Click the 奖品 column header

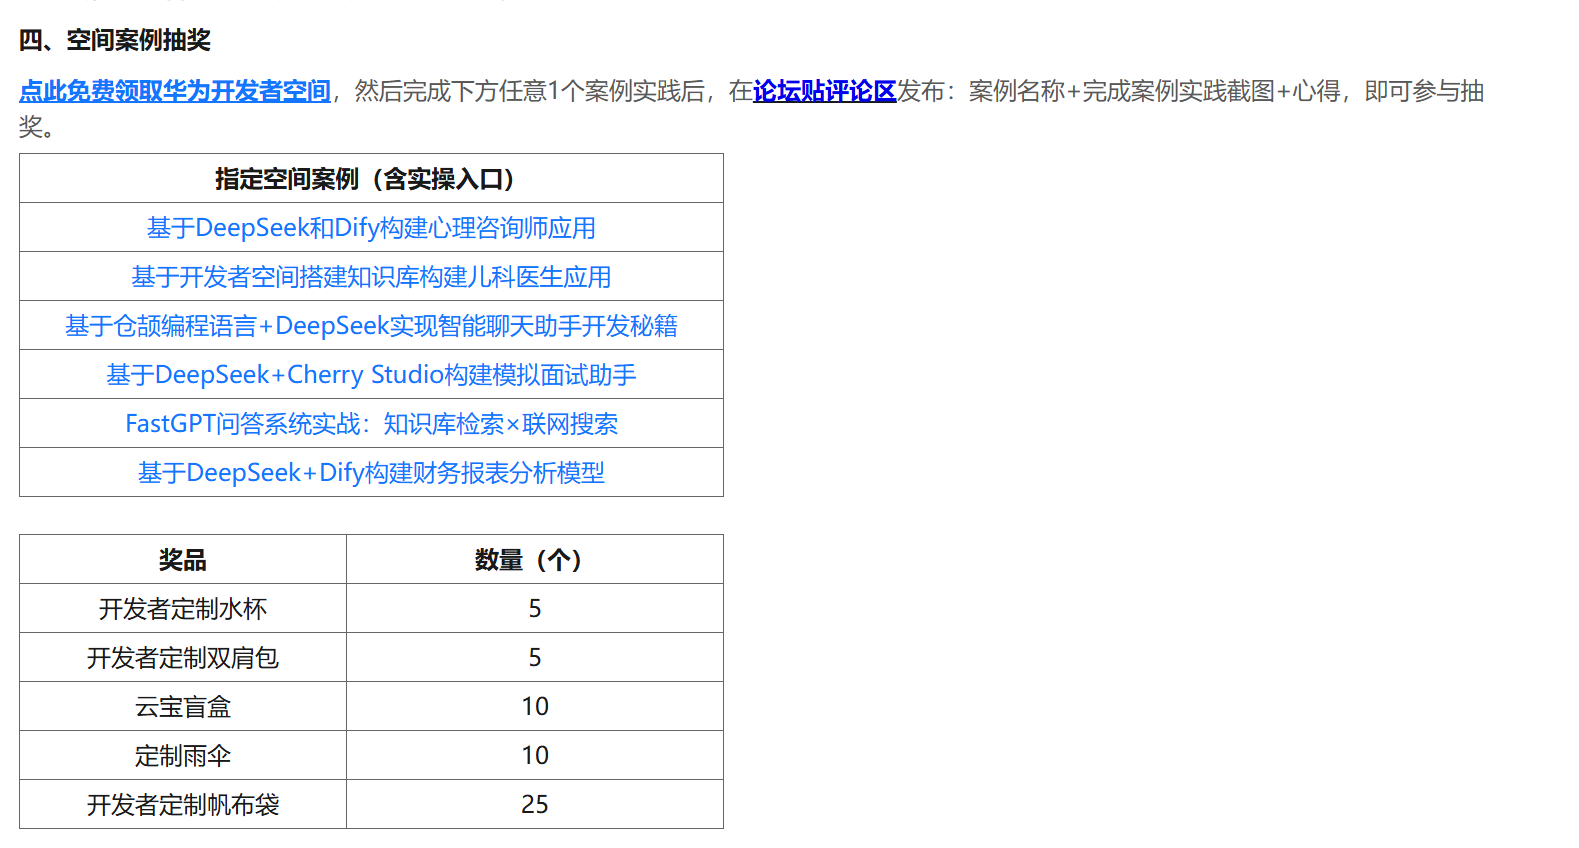[x=183, y=560]
